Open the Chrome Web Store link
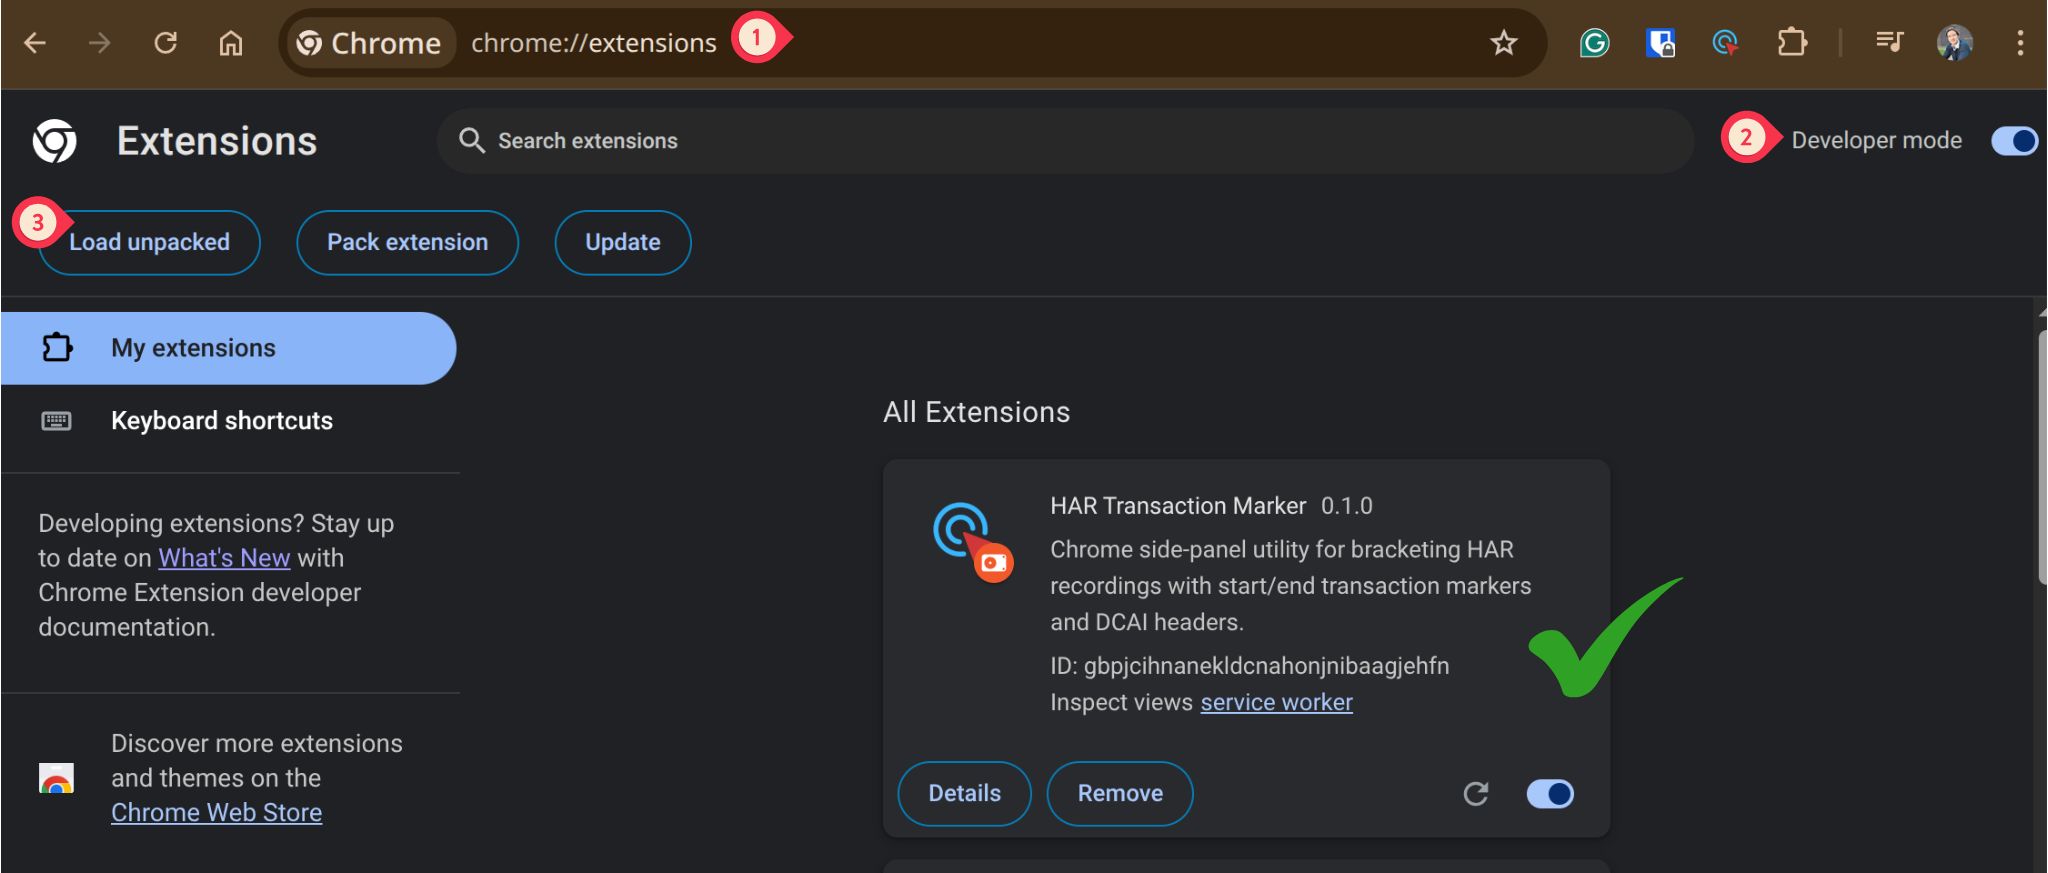Viewport: 2048px width, 873px height. coord(217,813)
